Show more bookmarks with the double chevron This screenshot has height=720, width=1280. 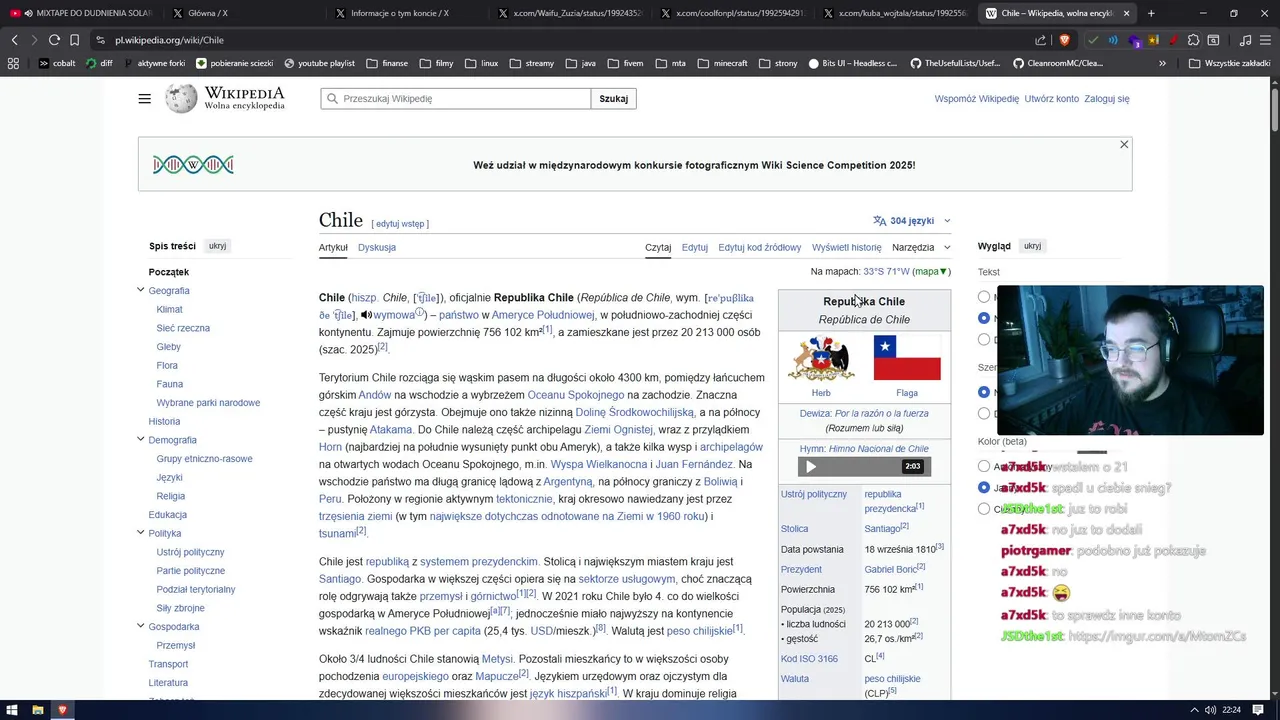(1162, 63)
